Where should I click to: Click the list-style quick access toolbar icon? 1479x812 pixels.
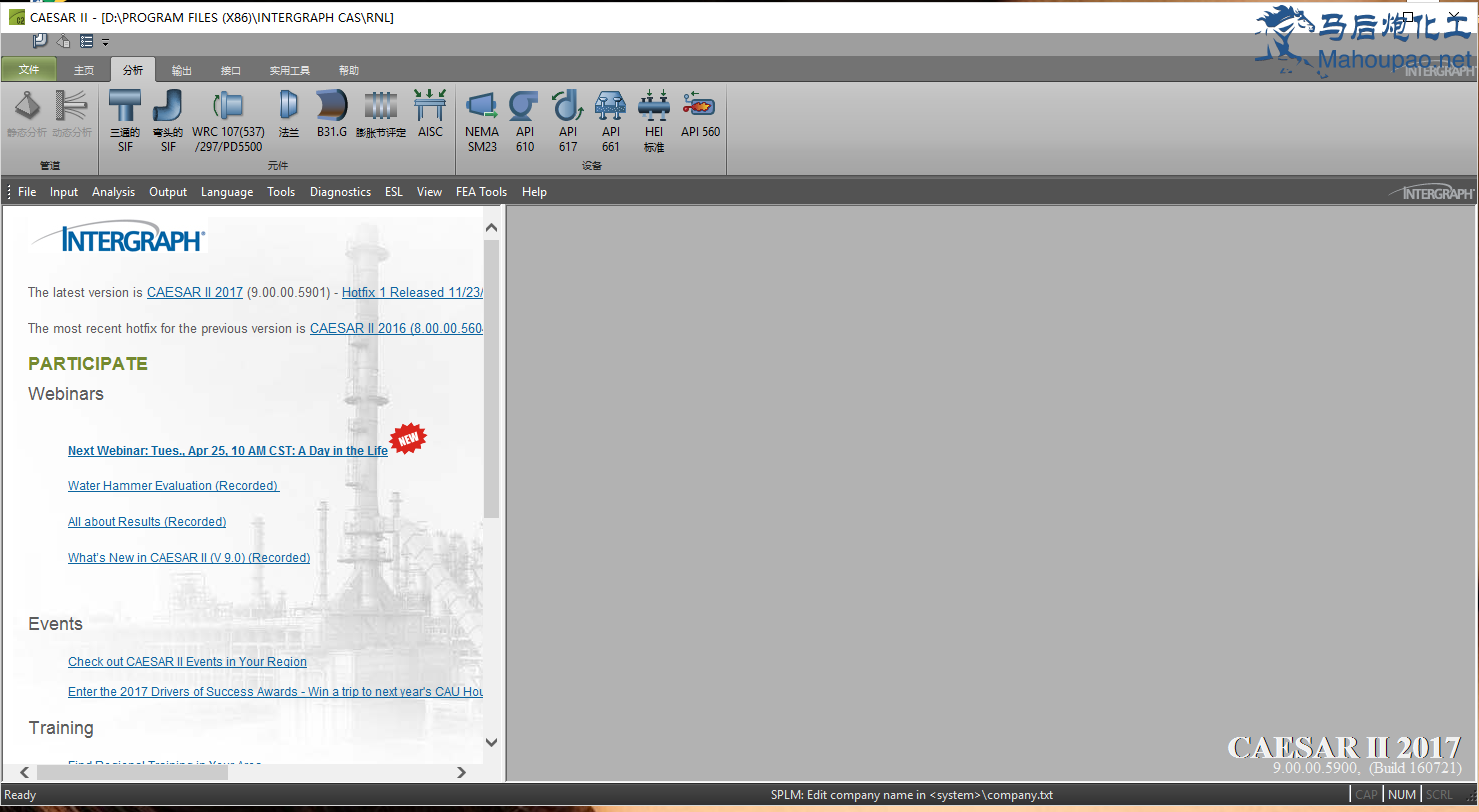[87, 41]
